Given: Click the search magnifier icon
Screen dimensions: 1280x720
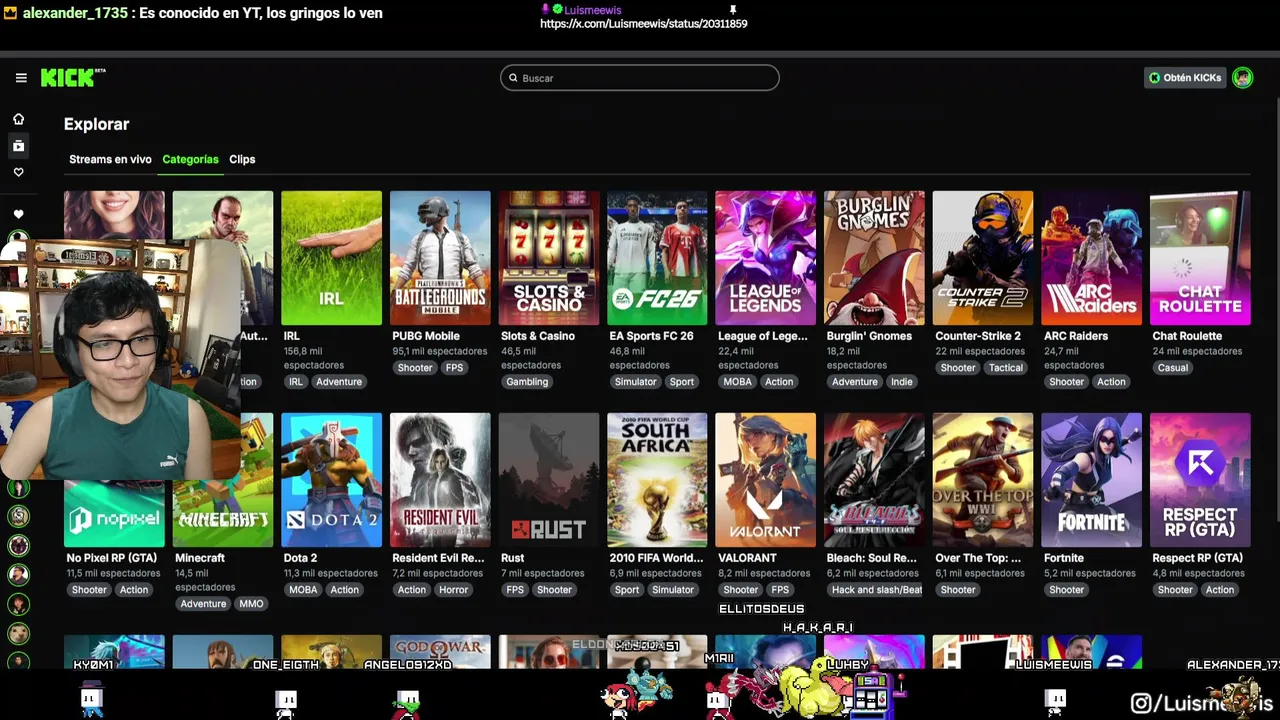Looking at the screenshot, I should [x=513, y=78].
